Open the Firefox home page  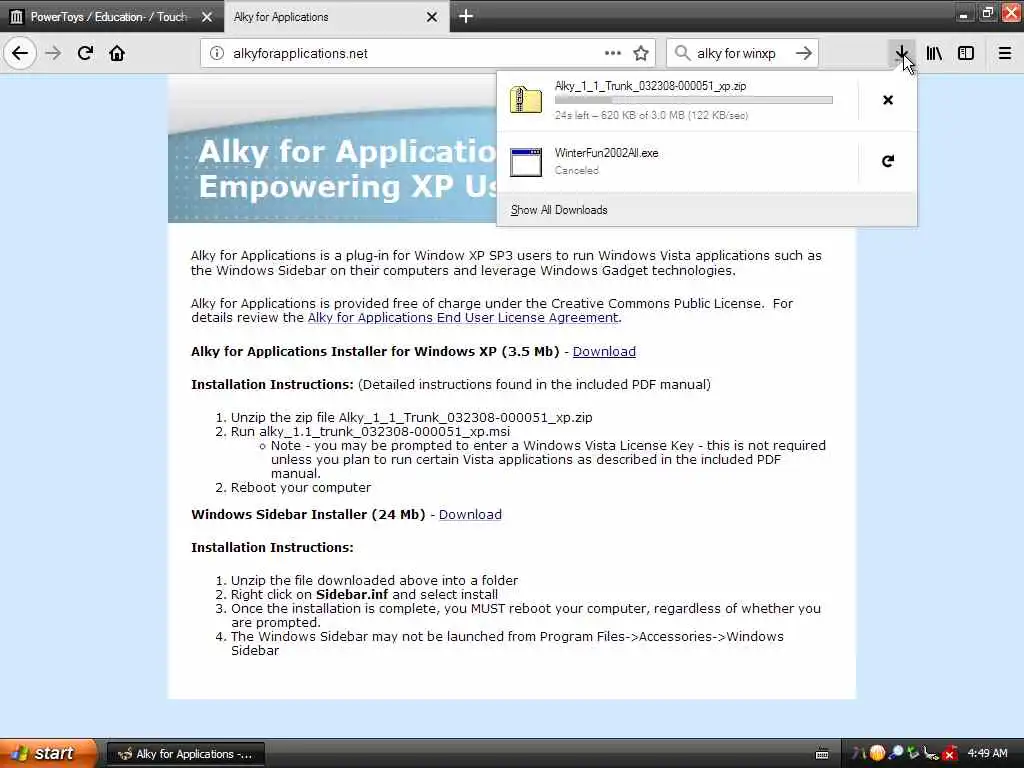[x=117, y=53]
